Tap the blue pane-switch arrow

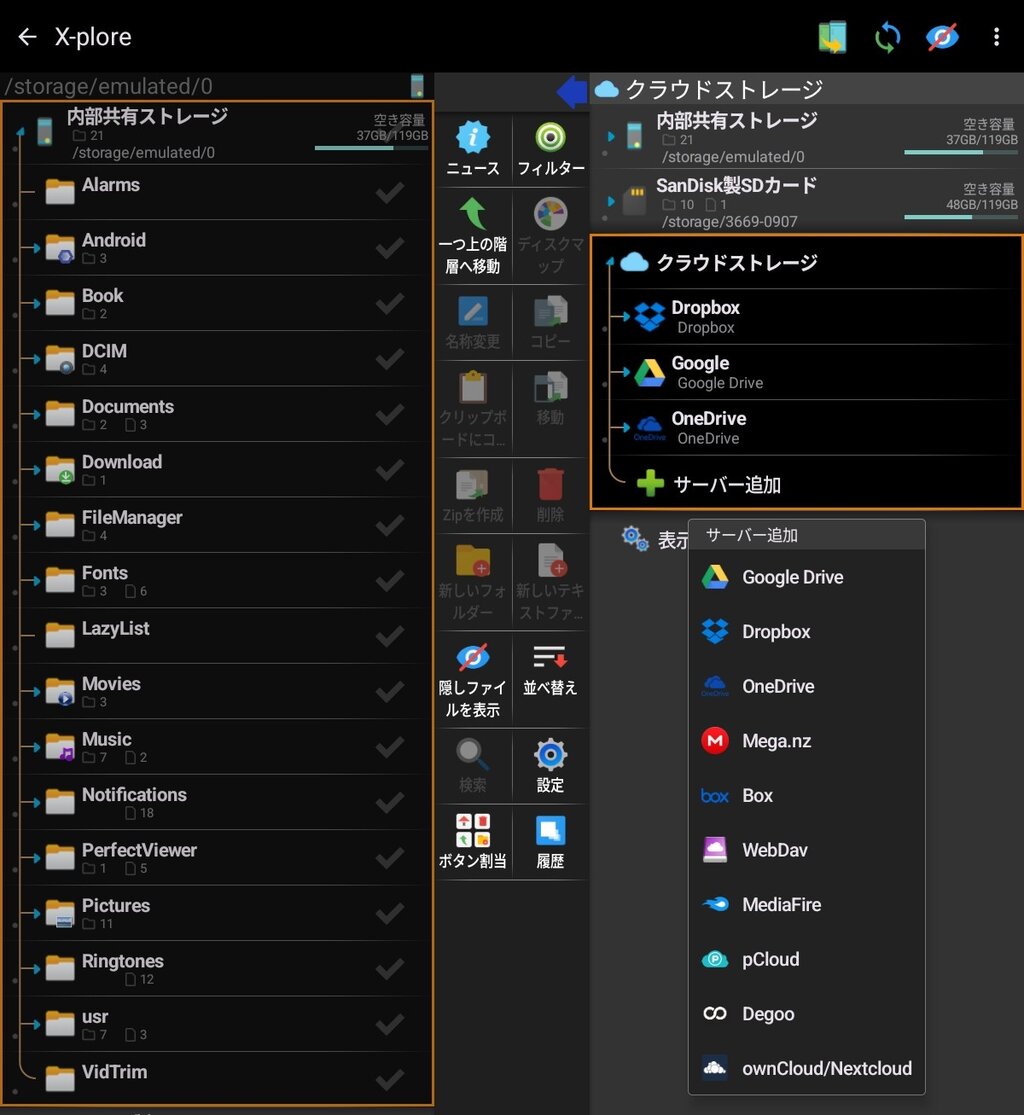click(572, 91)
